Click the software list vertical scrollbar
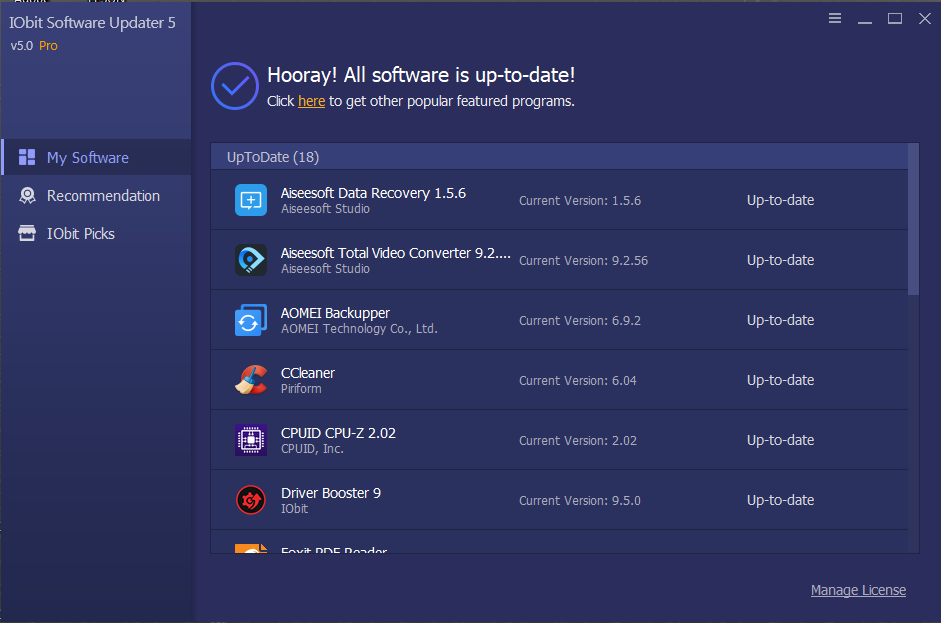 (913, 219)
